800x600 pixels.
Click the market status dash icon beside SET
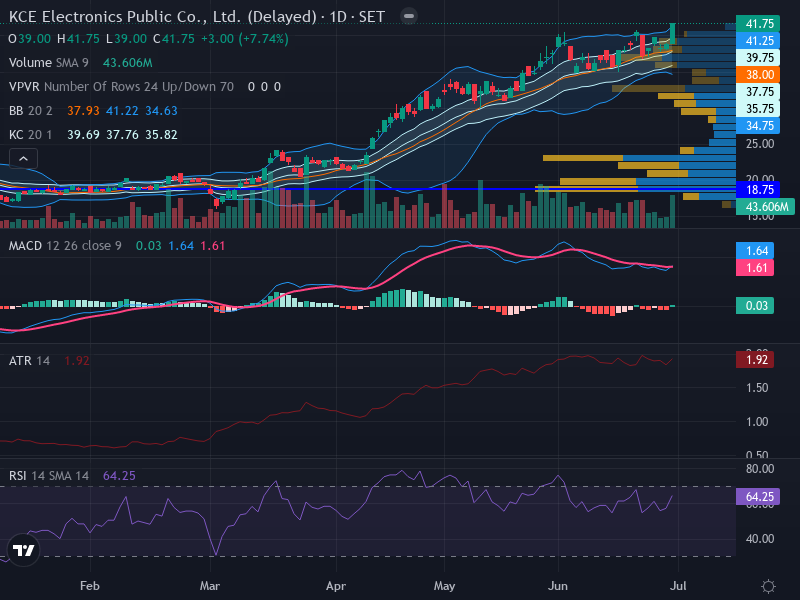pyautogui.click(x=409, y=16)
